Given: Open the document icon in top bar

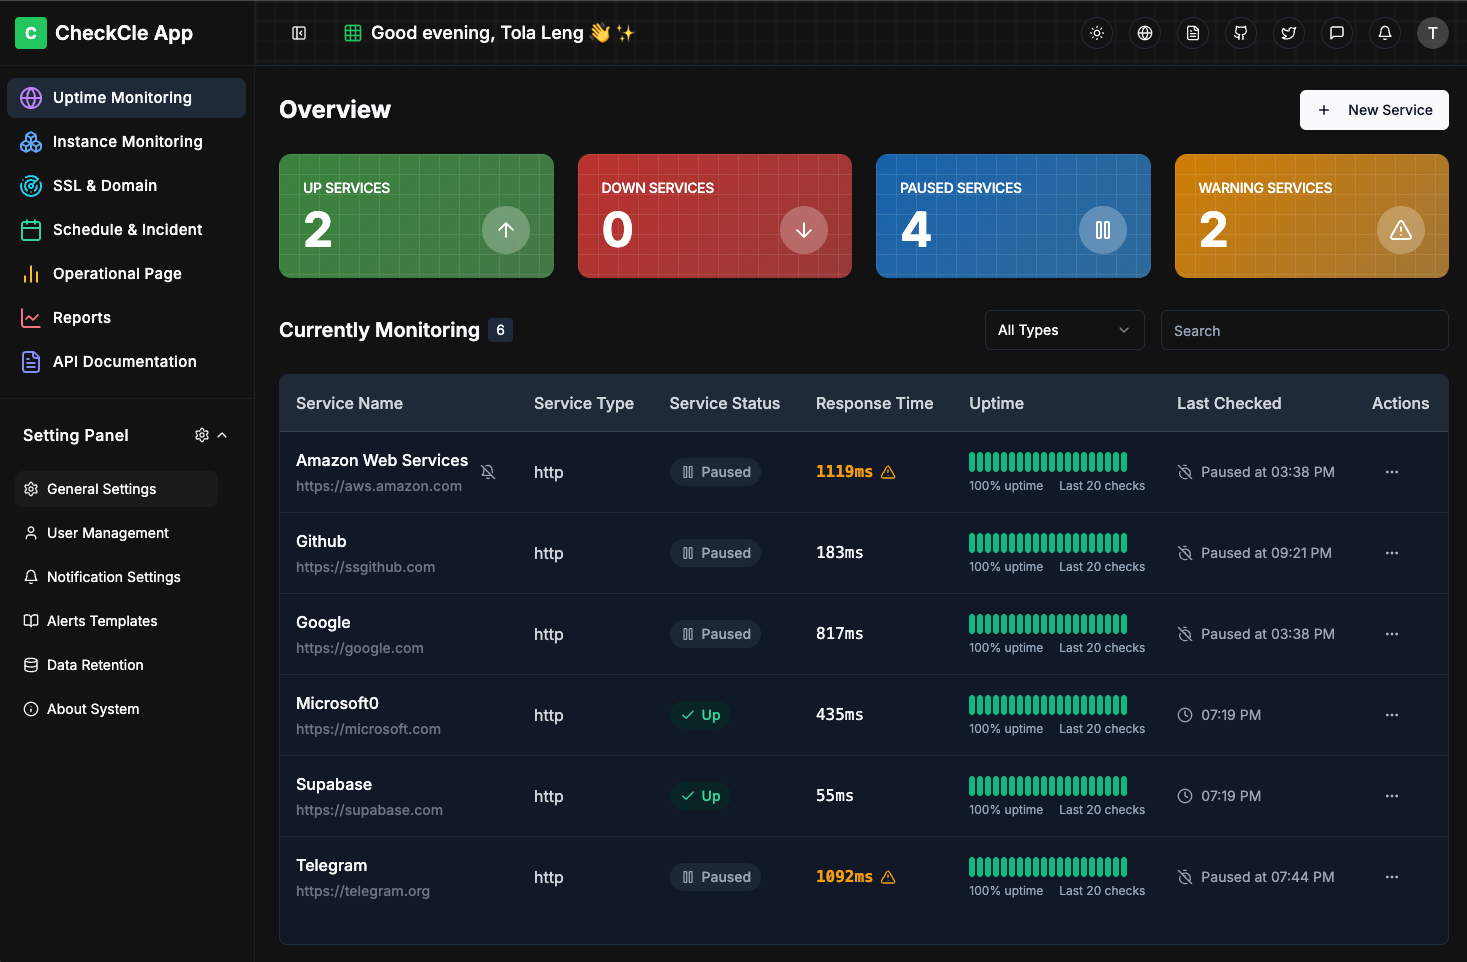Looking at the screenshot, I should click(x=1193, y=33).
